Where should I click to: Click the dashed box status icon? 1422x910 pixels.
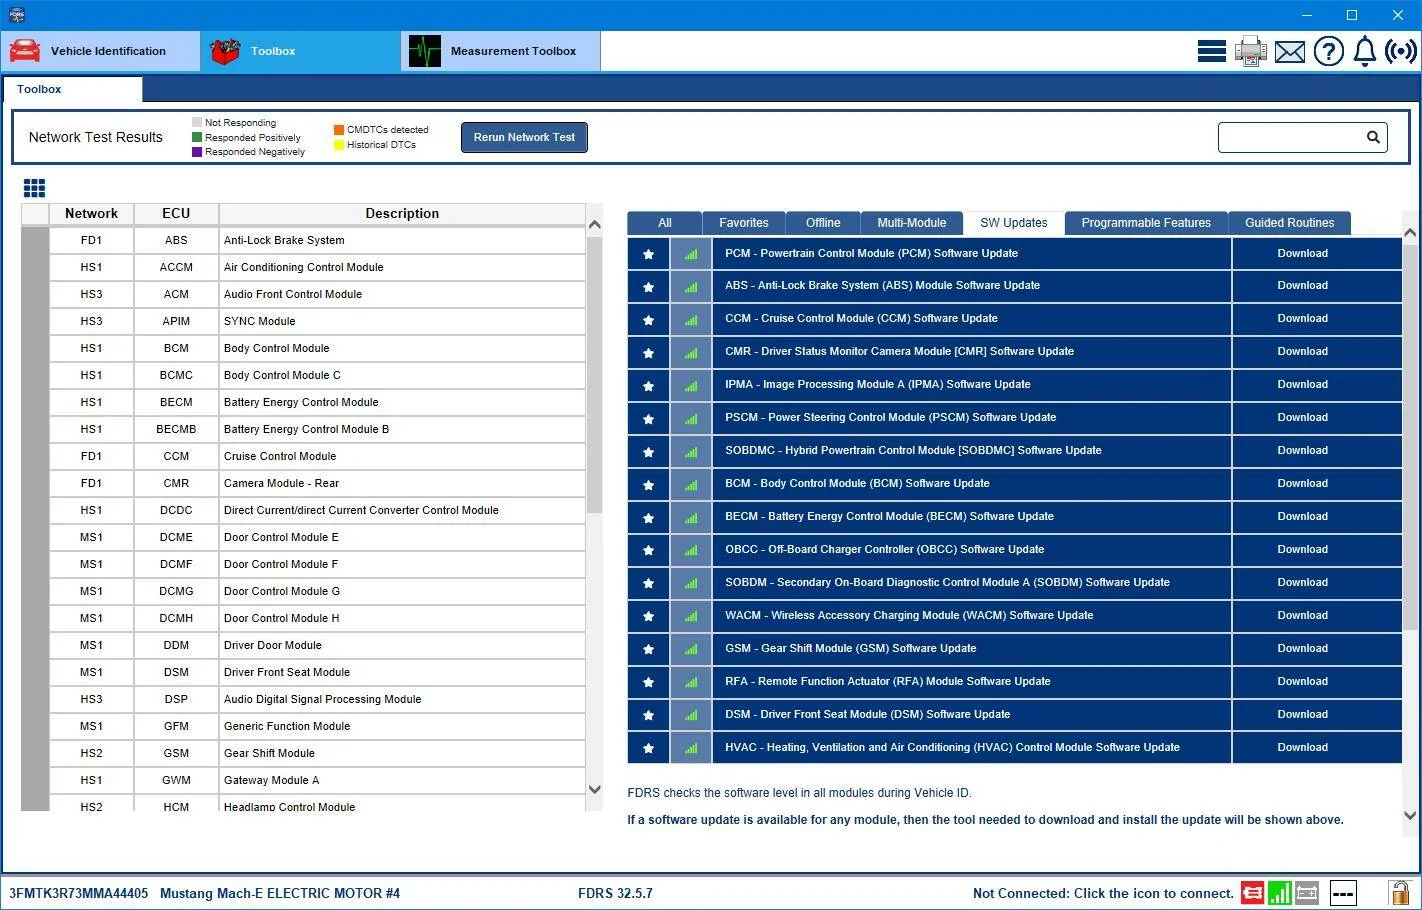pos(1343,892)
